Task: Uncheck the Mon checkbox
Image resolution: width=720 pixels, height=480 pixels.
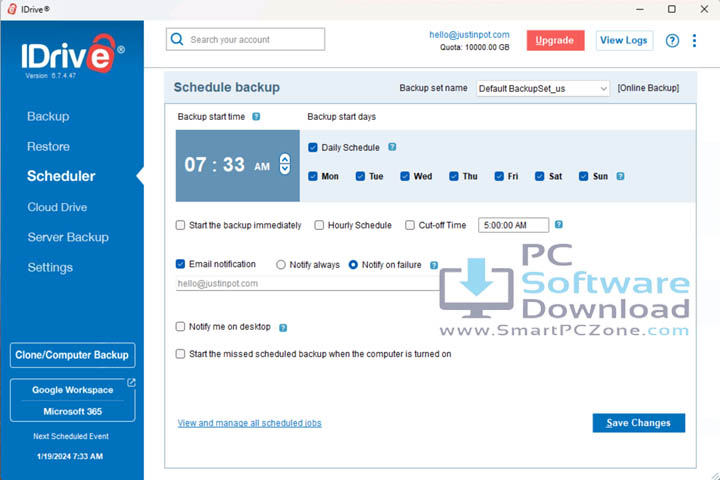Action: pyautogui.click(x=313, y=176)
